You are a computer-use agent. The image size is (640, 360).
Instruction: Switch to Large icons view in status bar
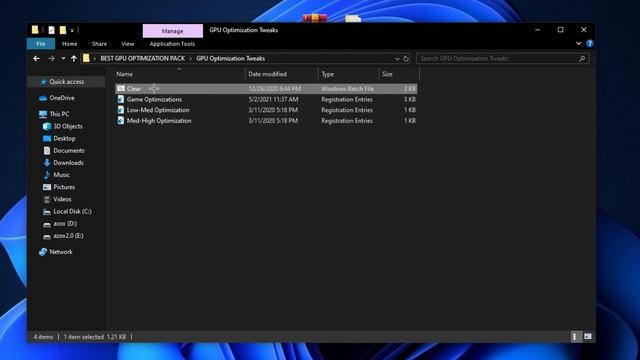(x=587, y=337)
